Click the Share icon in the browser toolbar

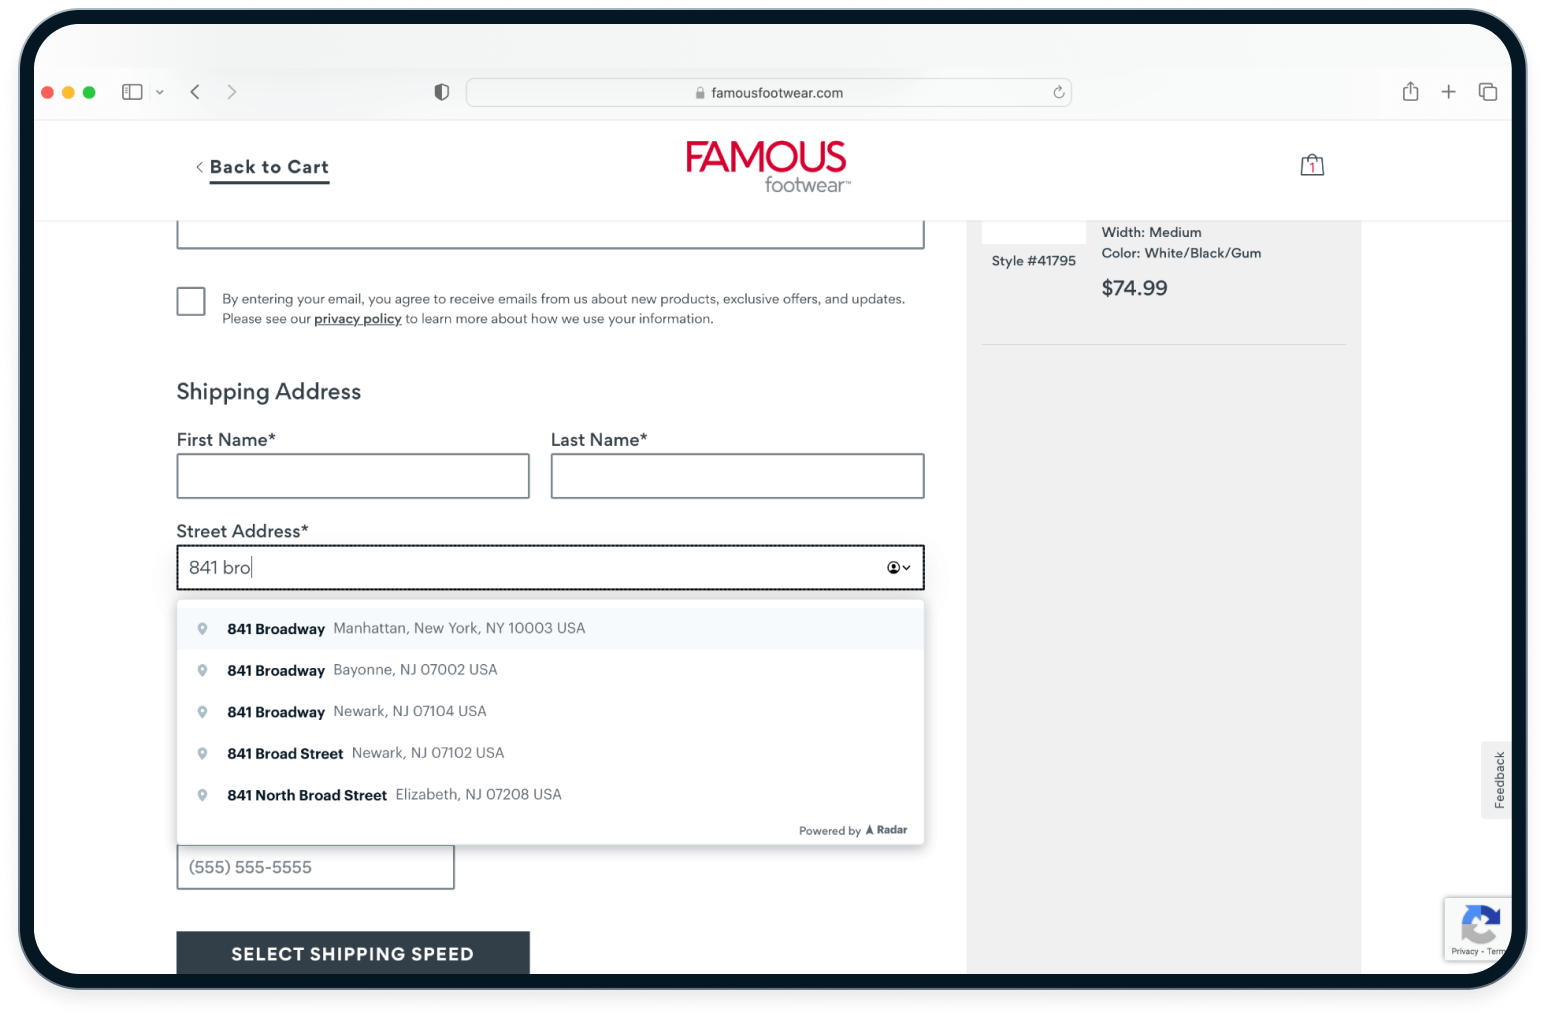[1410, 91]
